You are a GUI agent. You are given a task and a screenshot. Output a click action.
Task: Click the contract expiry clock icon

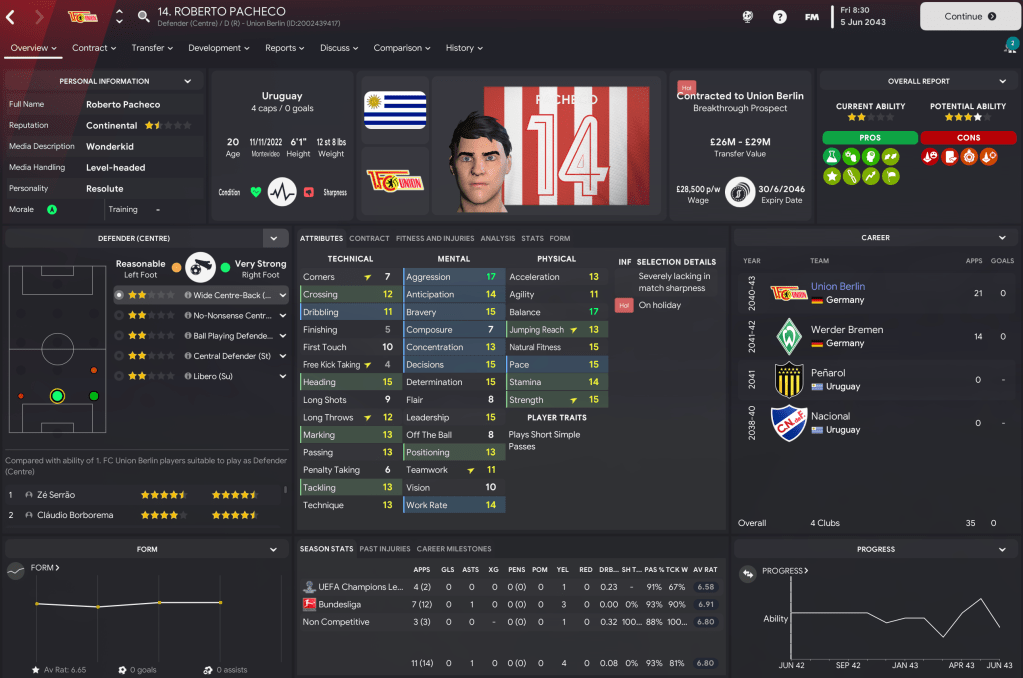pyautogui.click(x=739, y=193)
